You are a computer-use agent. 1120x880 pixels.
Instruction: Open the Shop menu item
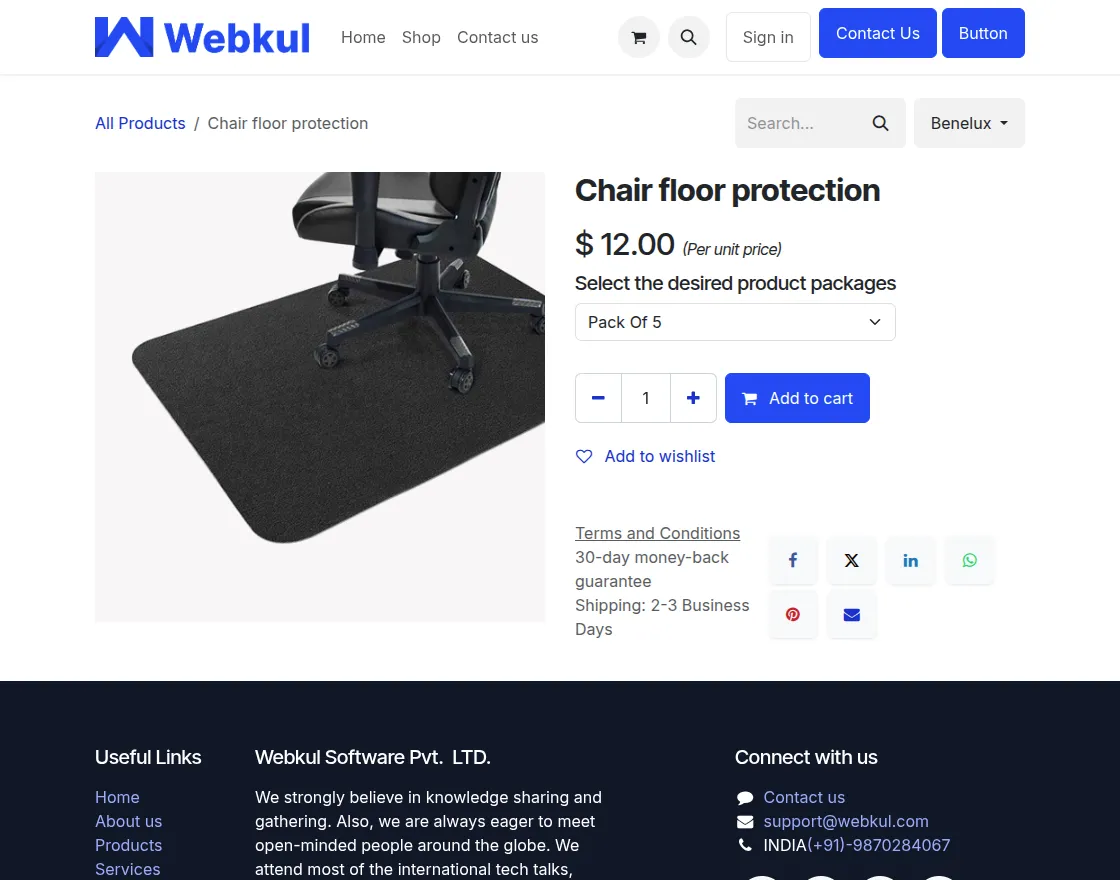(x=421, y=37)
